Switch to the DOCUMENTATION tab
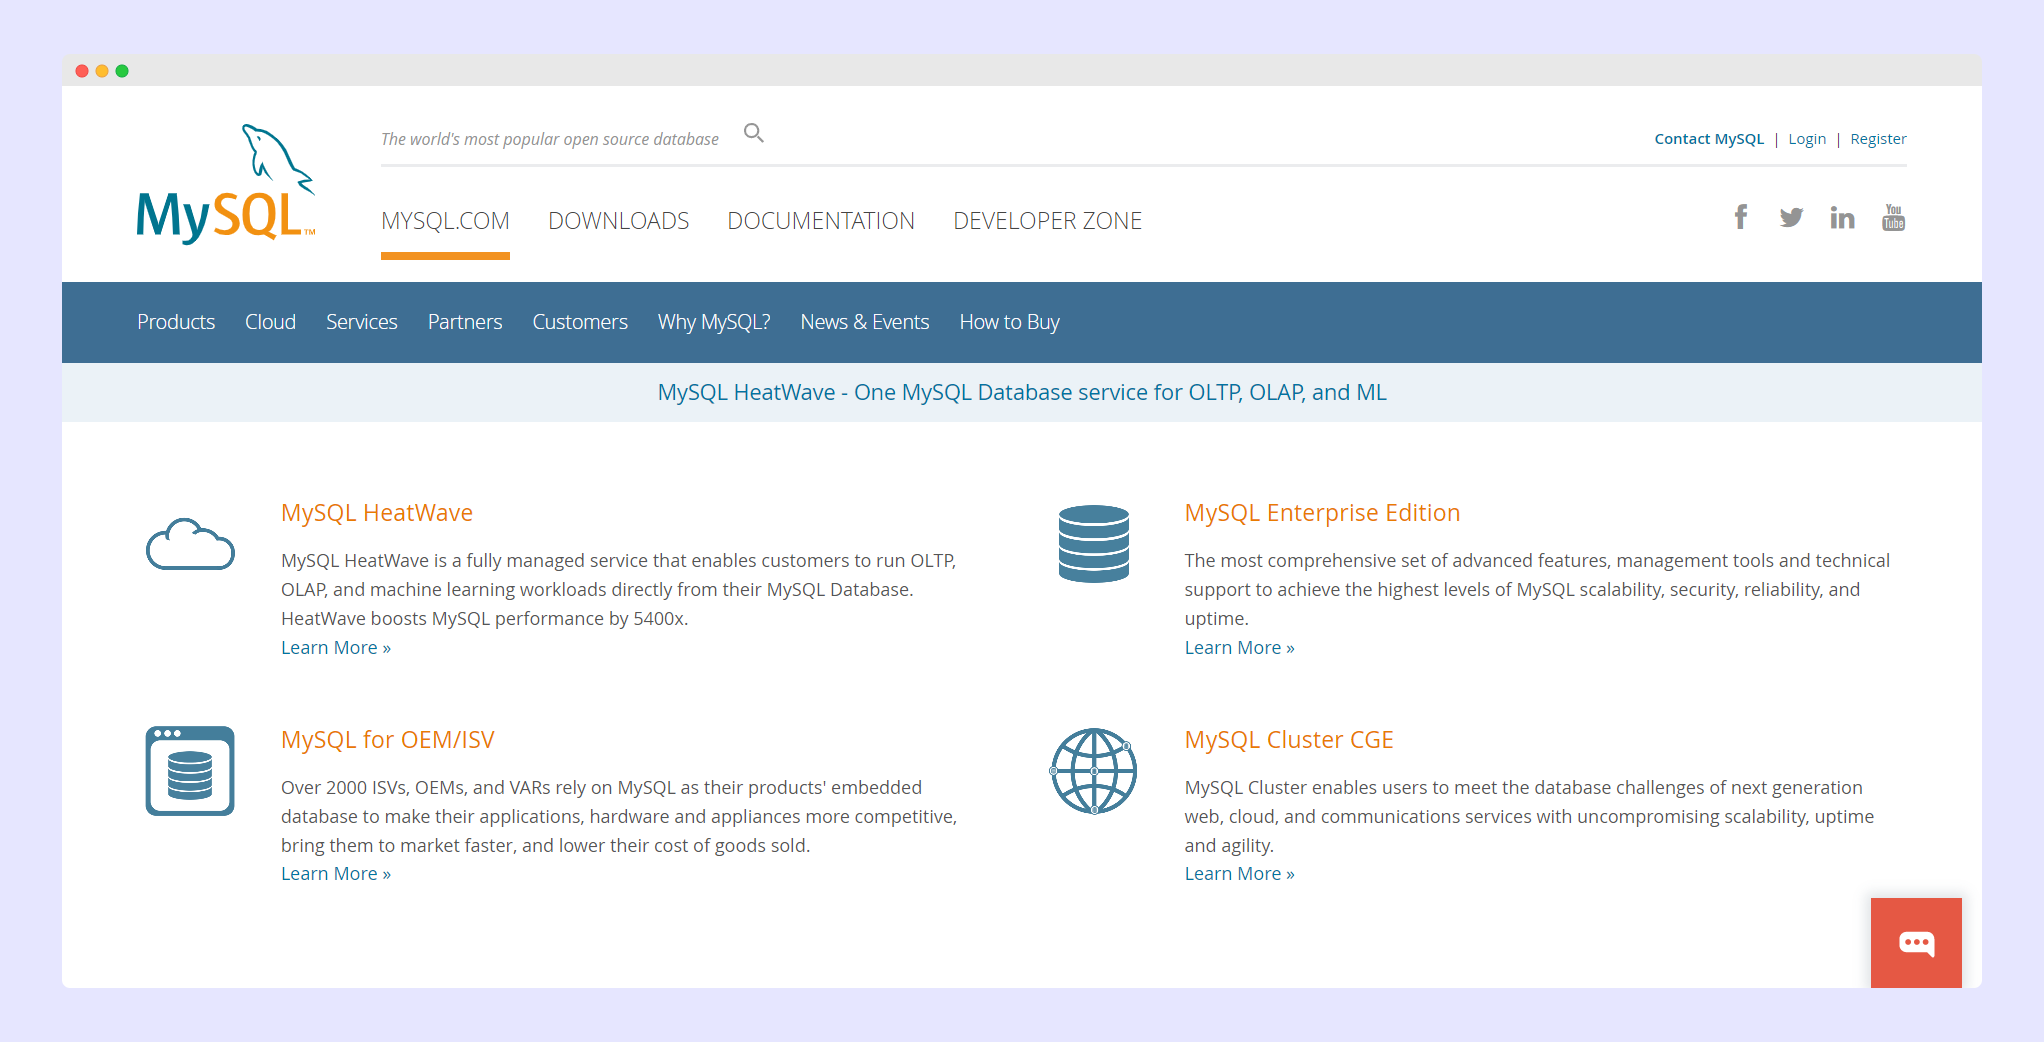Screen dimensions: 2044x1042 (820, 221)
